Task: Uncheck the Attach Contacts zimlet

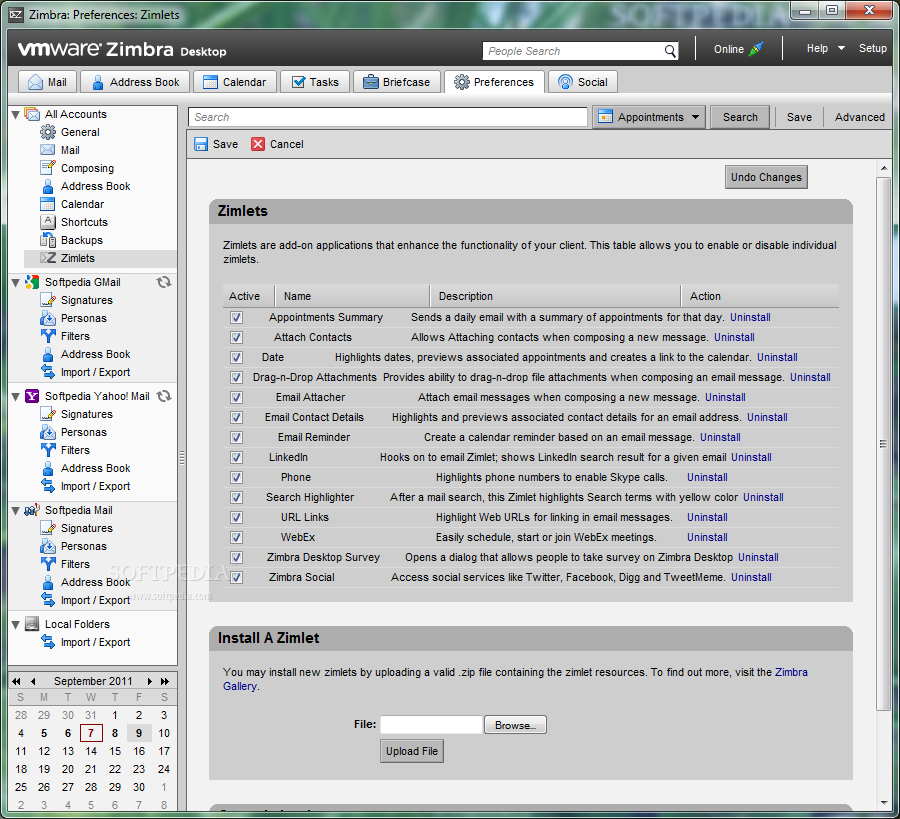Action: click(x=236, y=337)
